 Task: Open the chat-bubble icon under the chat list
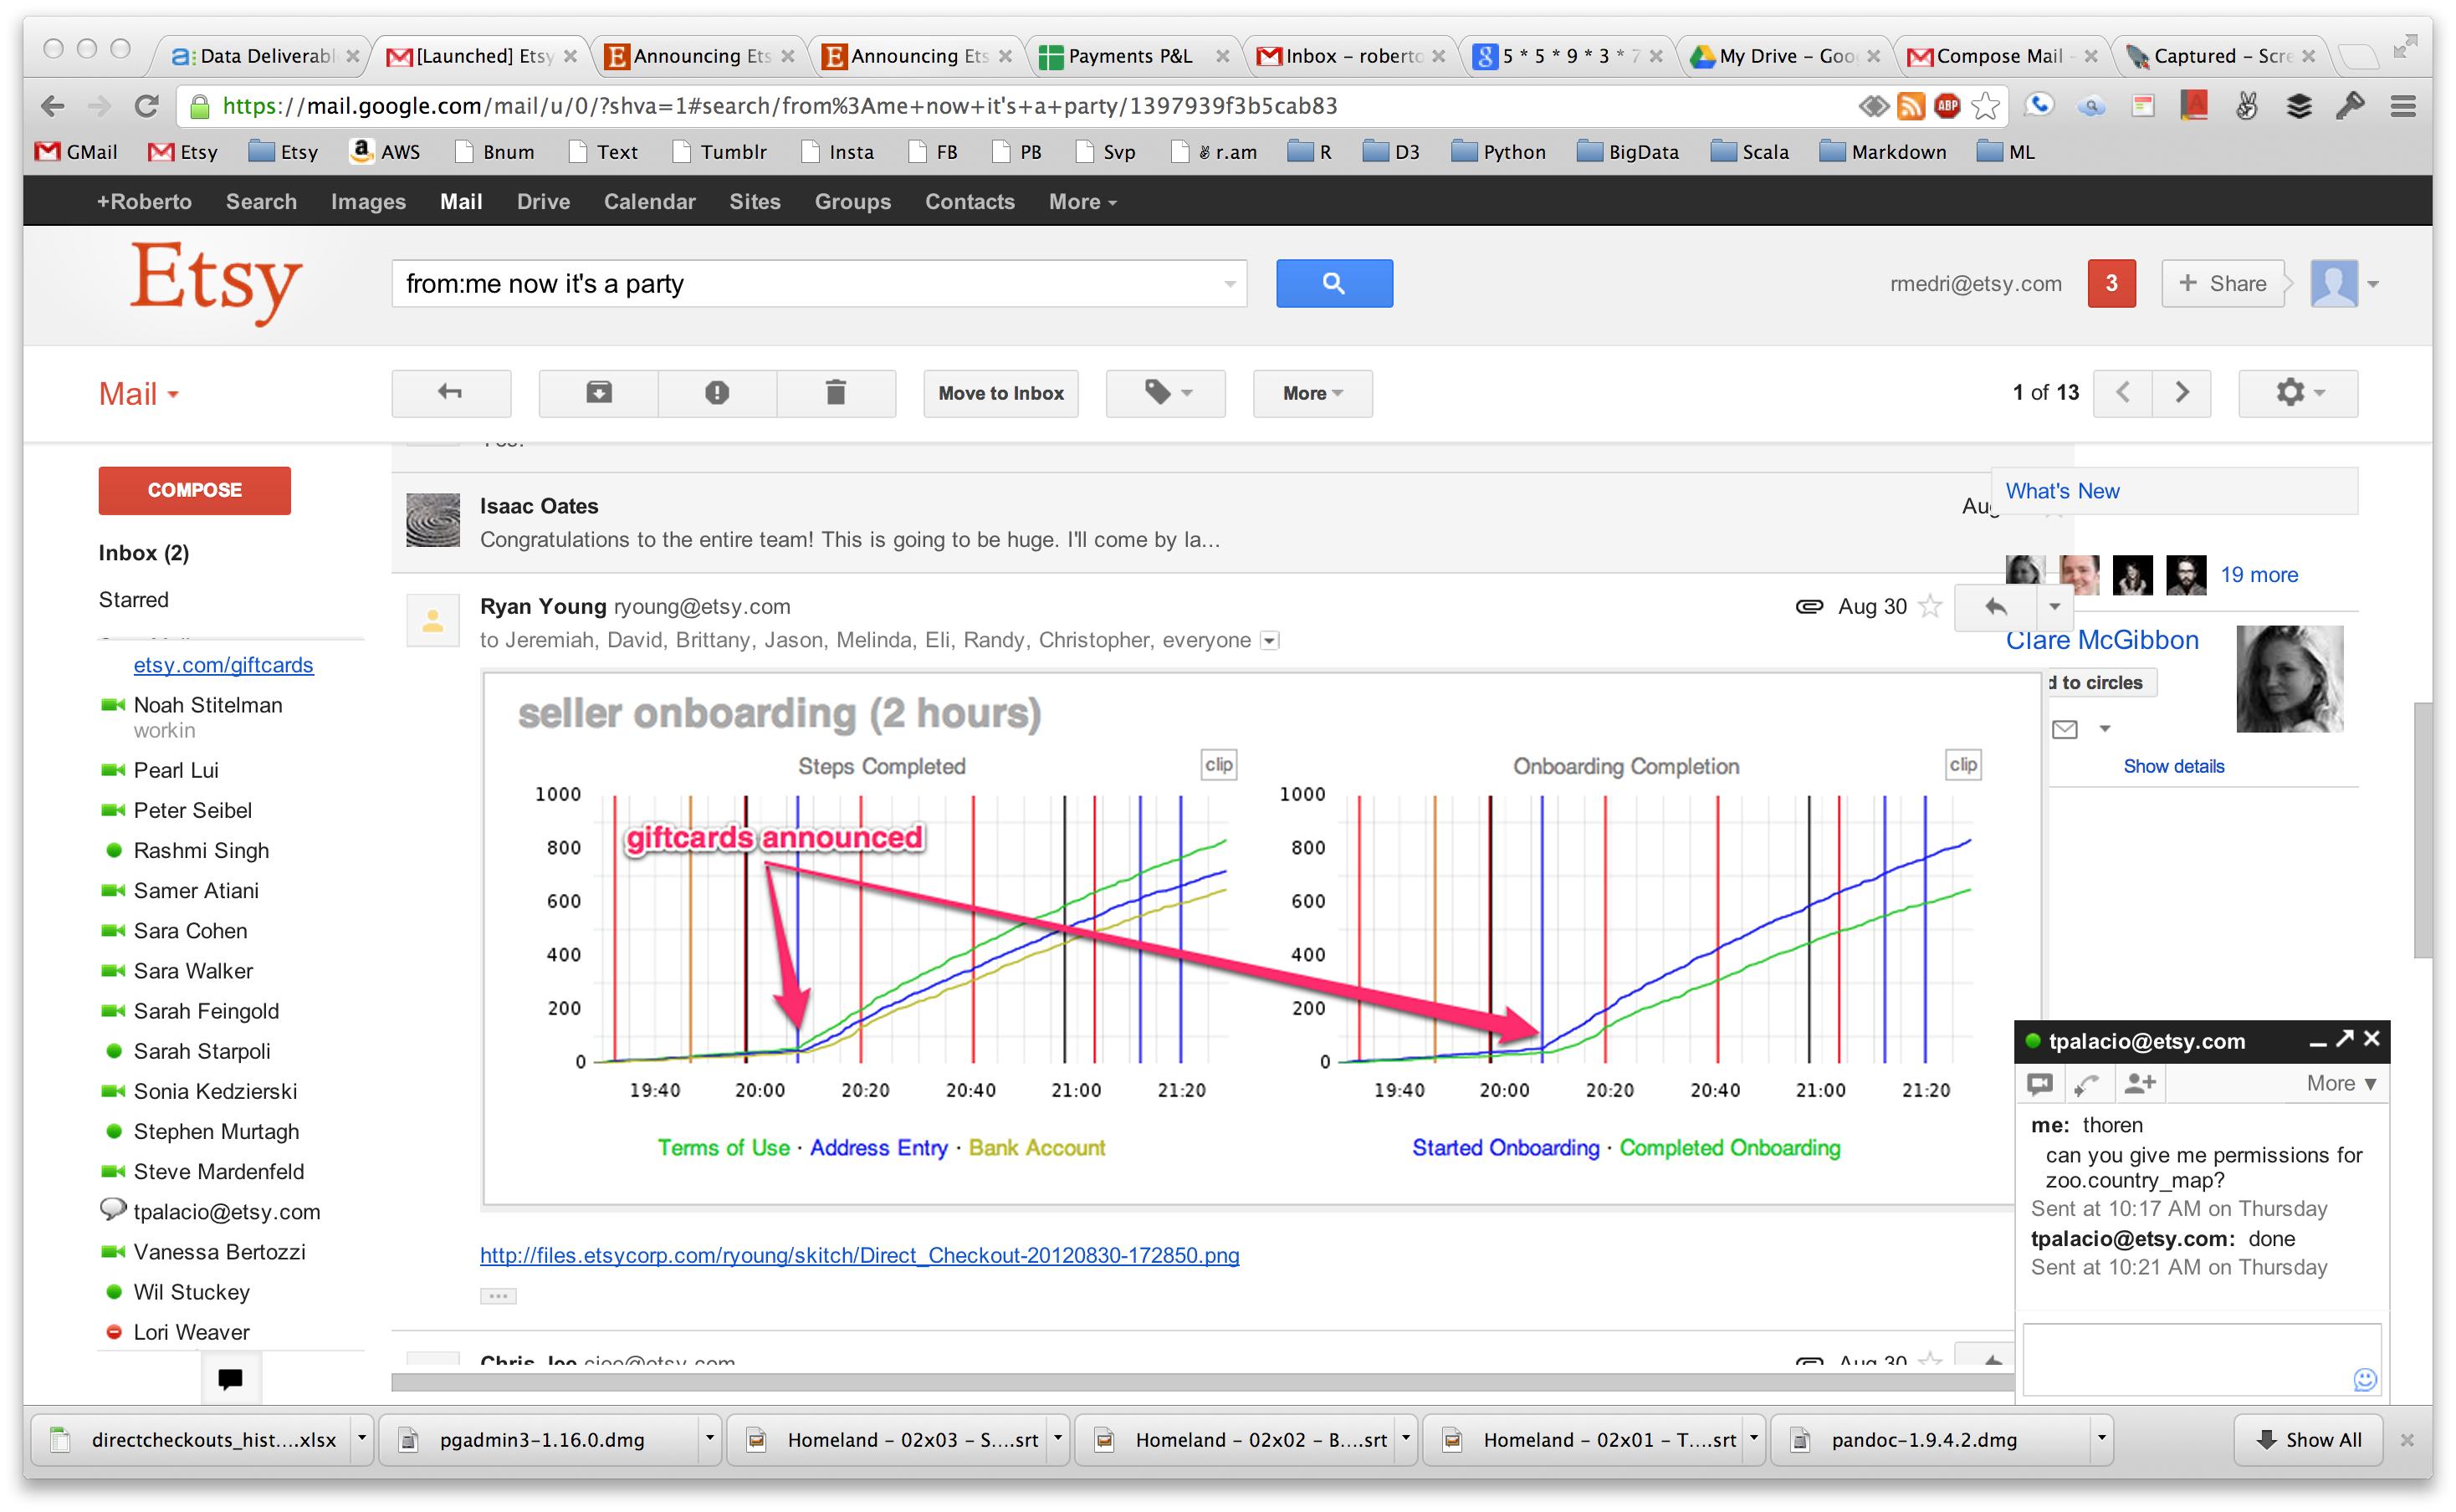(x=230, y=1379)
